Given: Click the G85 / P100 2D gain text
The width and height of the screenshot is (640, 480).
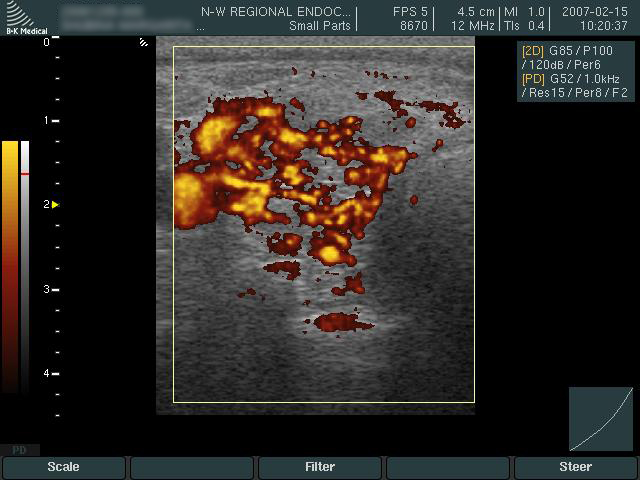Looking at the screenshot, I should click(581, 51).
